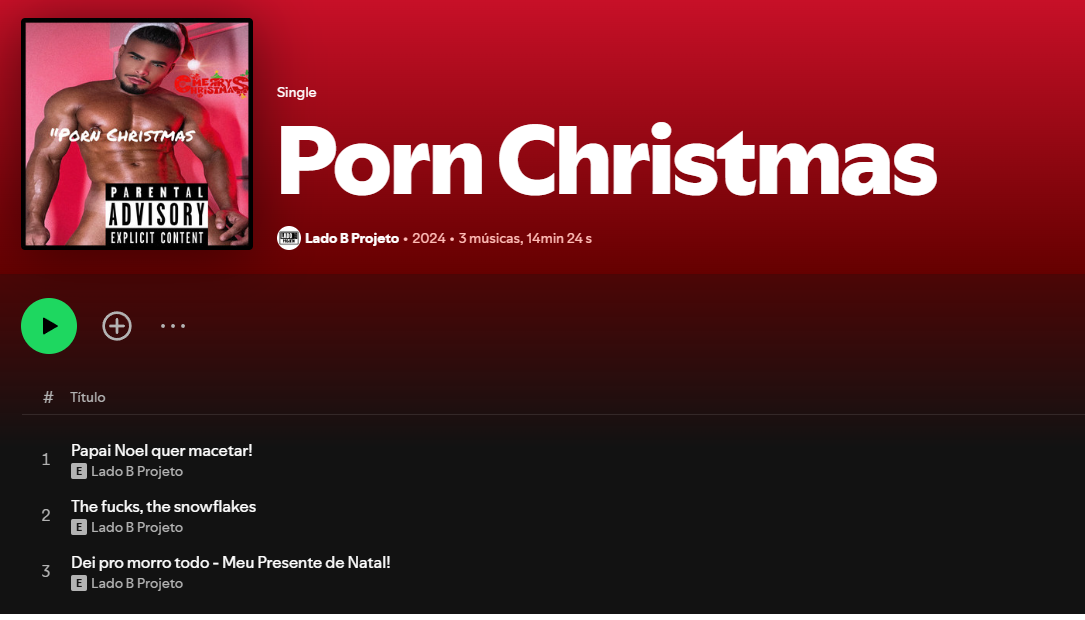The height and width of the screenshot is (620, 1085).
Task: Click explicit badge on Papai Noel quer macetar!
Action: pos(79,471)
